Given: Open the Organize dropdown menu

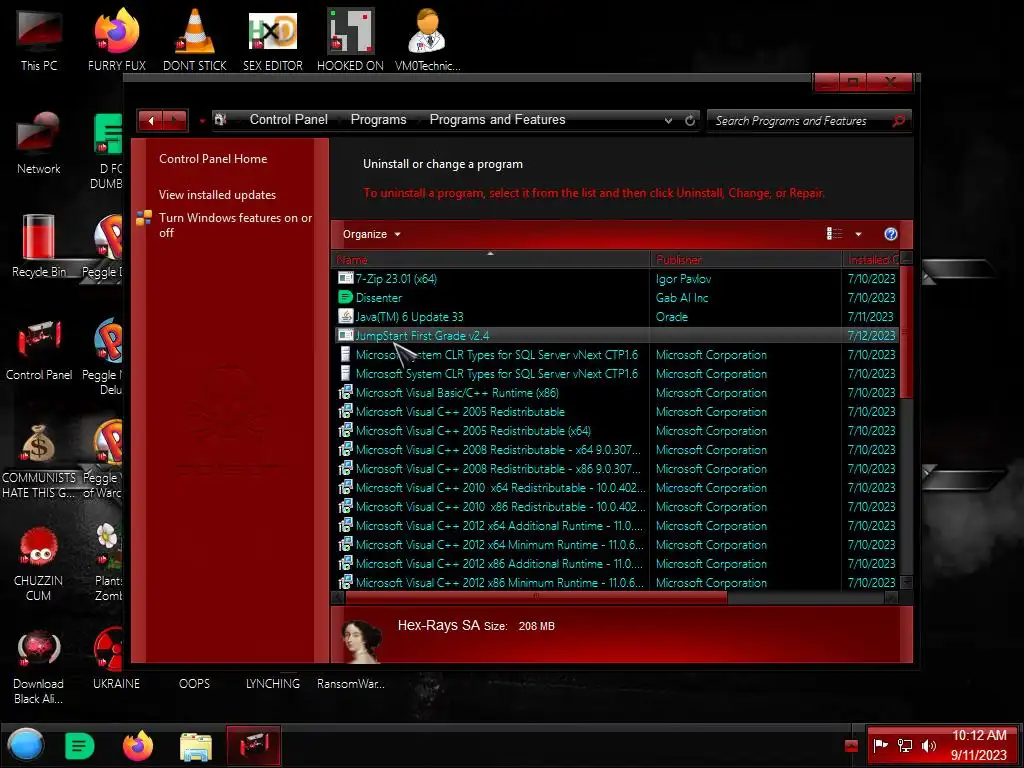Looking at the screenshot, I should point(371,234).
